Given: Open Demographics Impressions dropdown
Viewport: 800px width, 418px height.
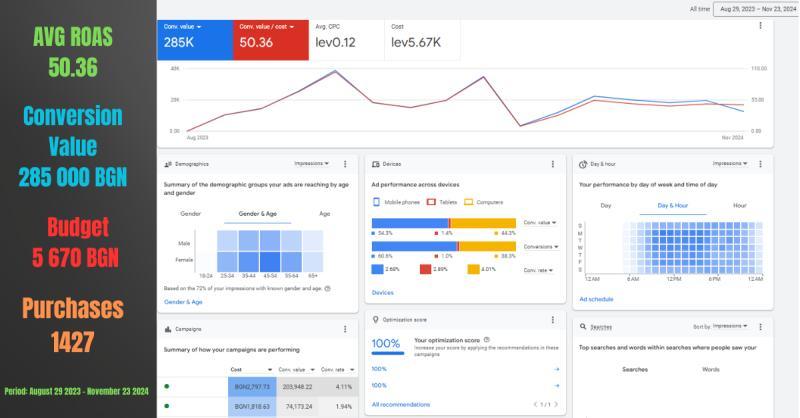Looking at the screenshot, I should click(312, 163).
